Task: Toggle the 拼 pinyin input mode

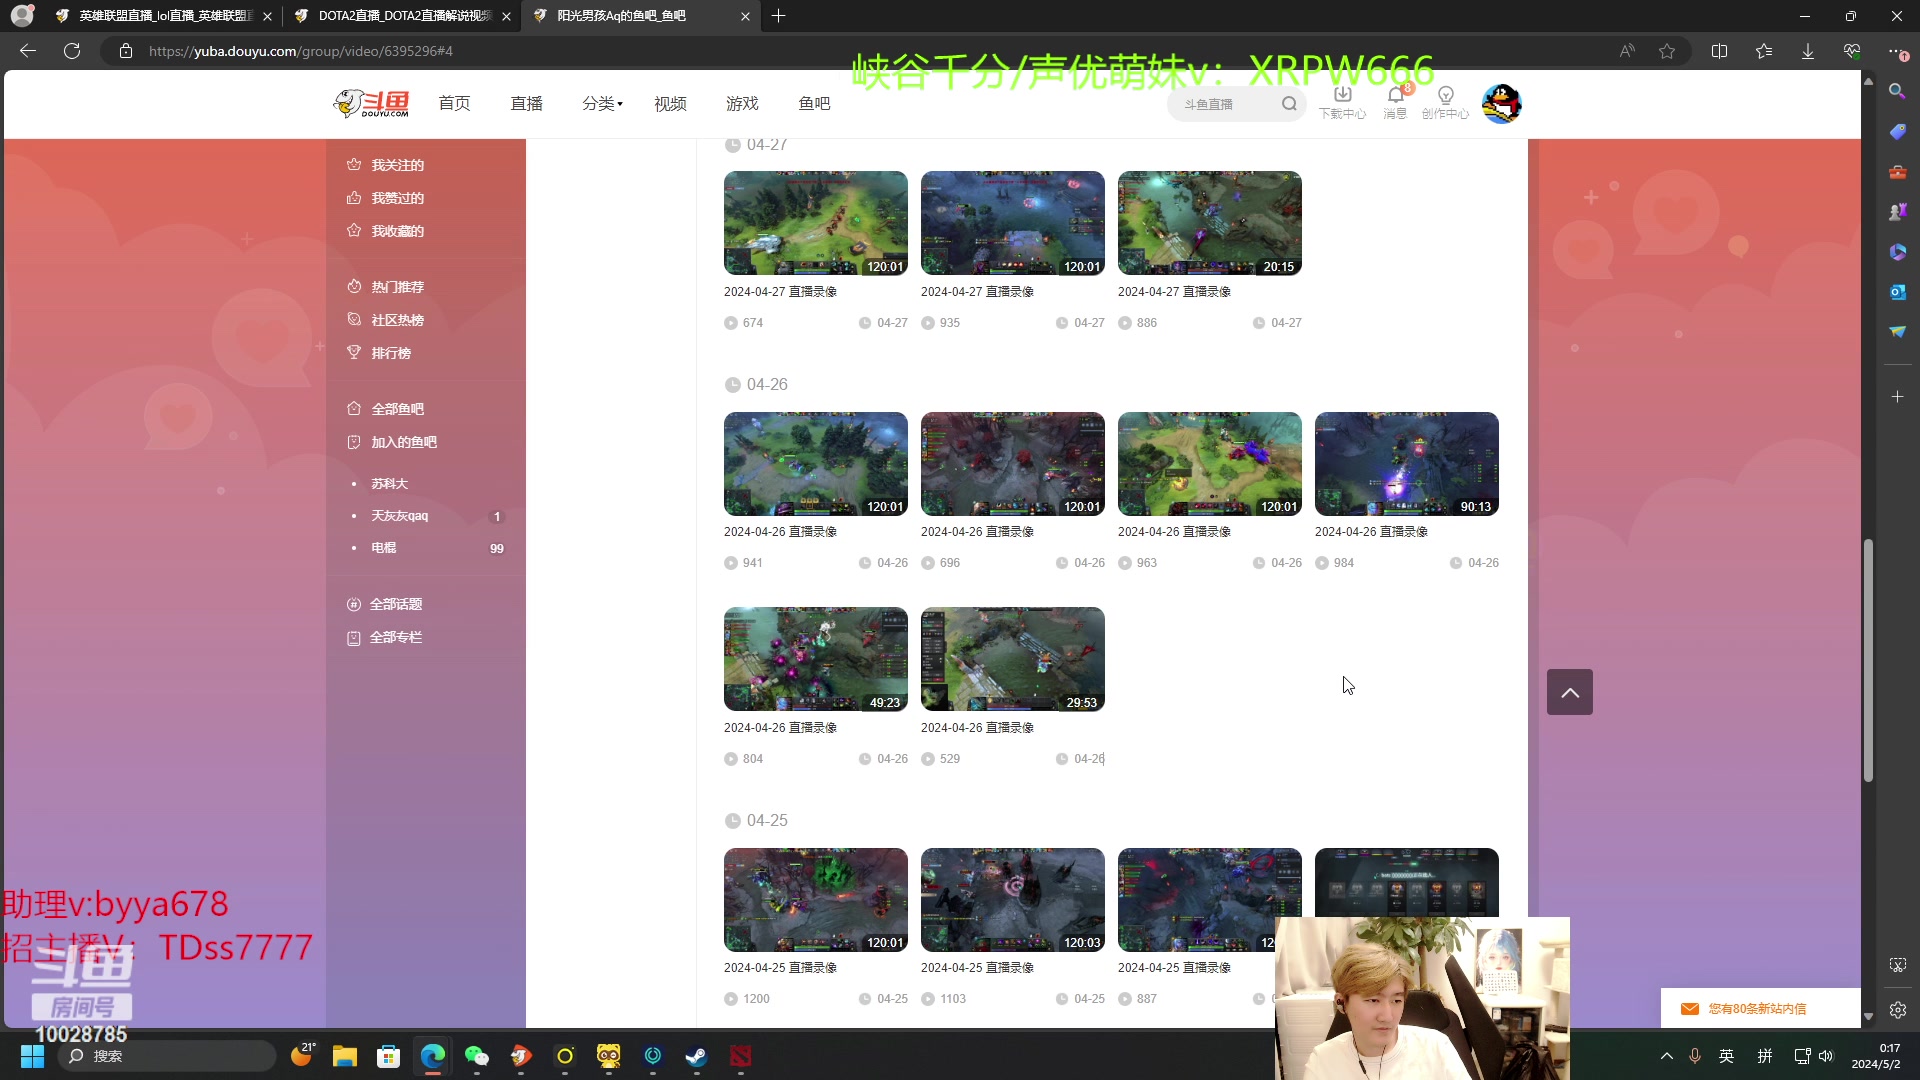Action: (1765, 1056)
